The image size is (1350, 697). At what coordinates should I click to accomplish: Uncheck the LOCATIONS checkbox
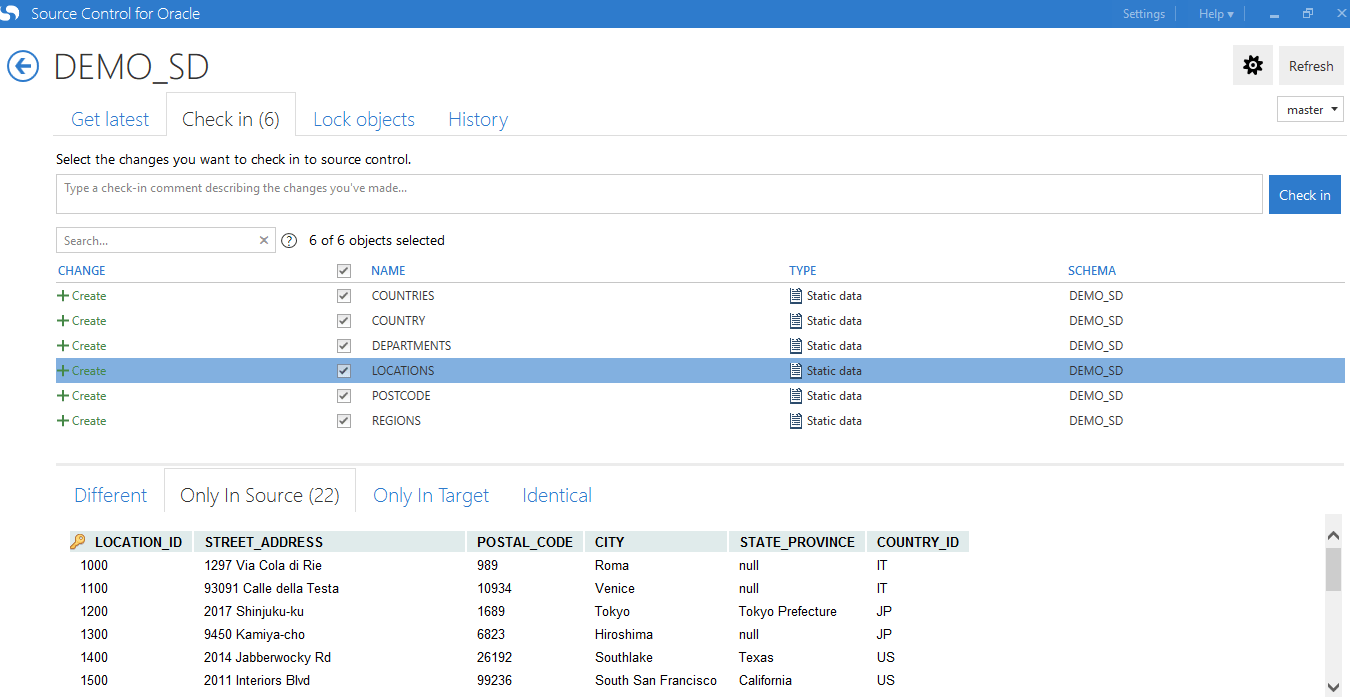click(x=344, y=371)
